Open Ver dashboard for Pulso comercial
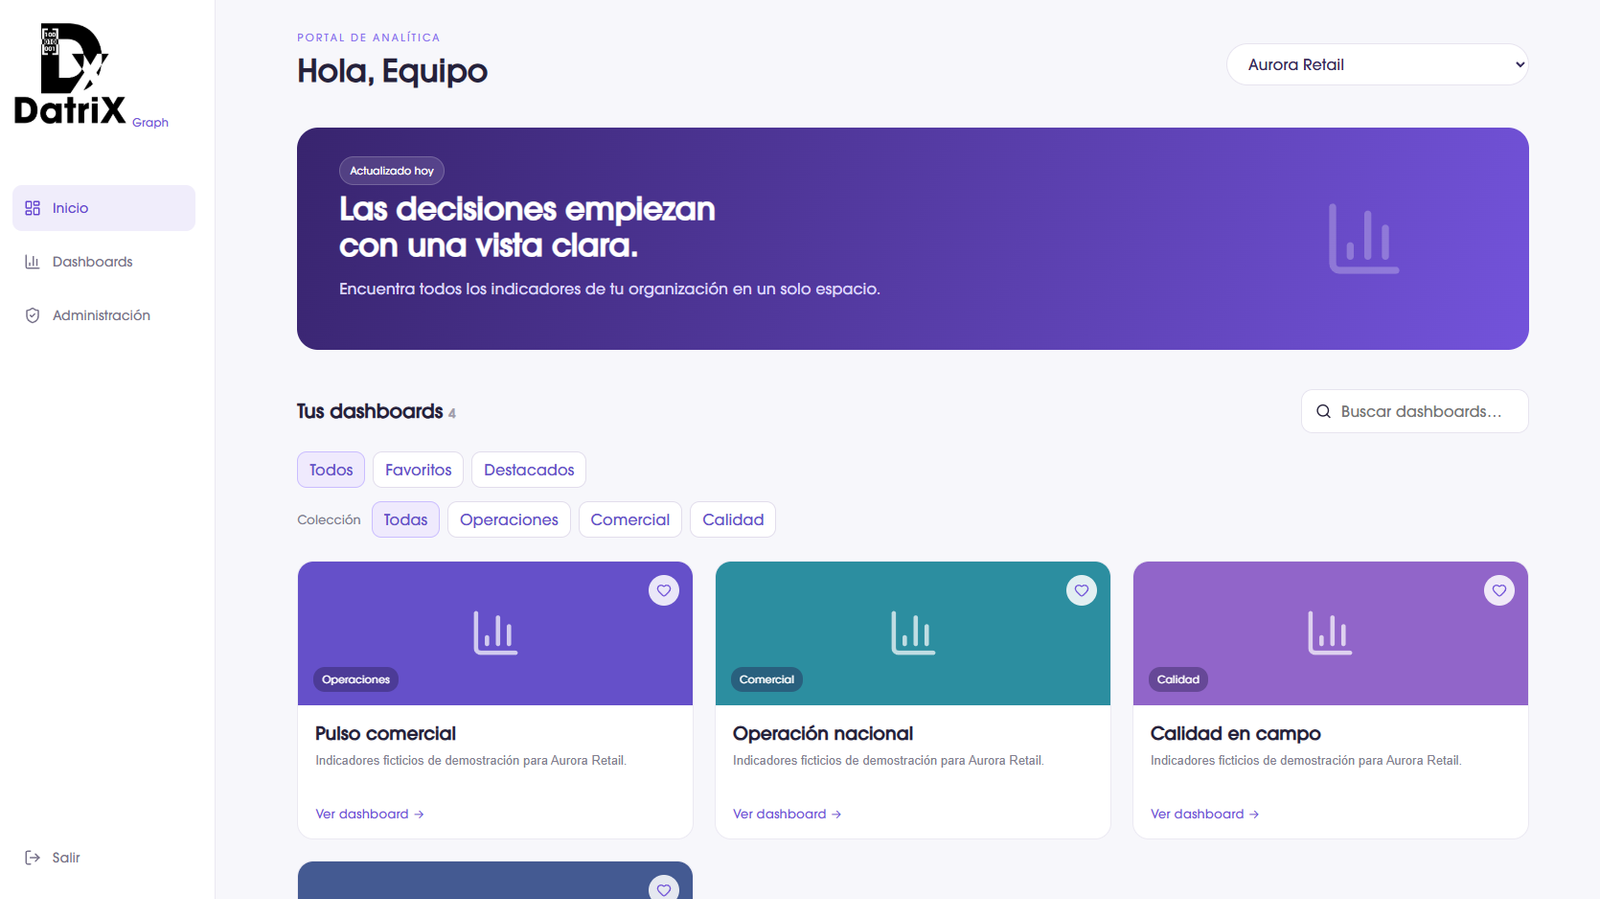 tap(370, 814)
